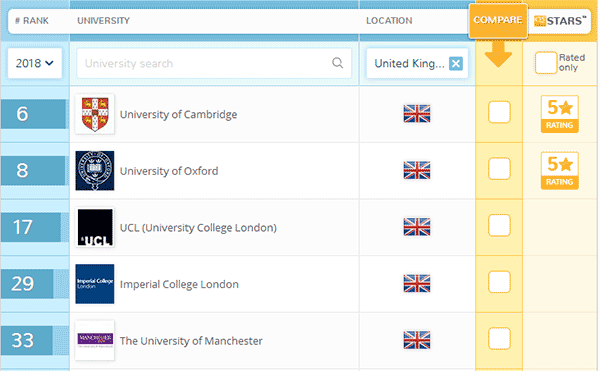Select compare checkbox for University of Manchester
Viewport: 600px width, 371px height.
click(499, 338)
